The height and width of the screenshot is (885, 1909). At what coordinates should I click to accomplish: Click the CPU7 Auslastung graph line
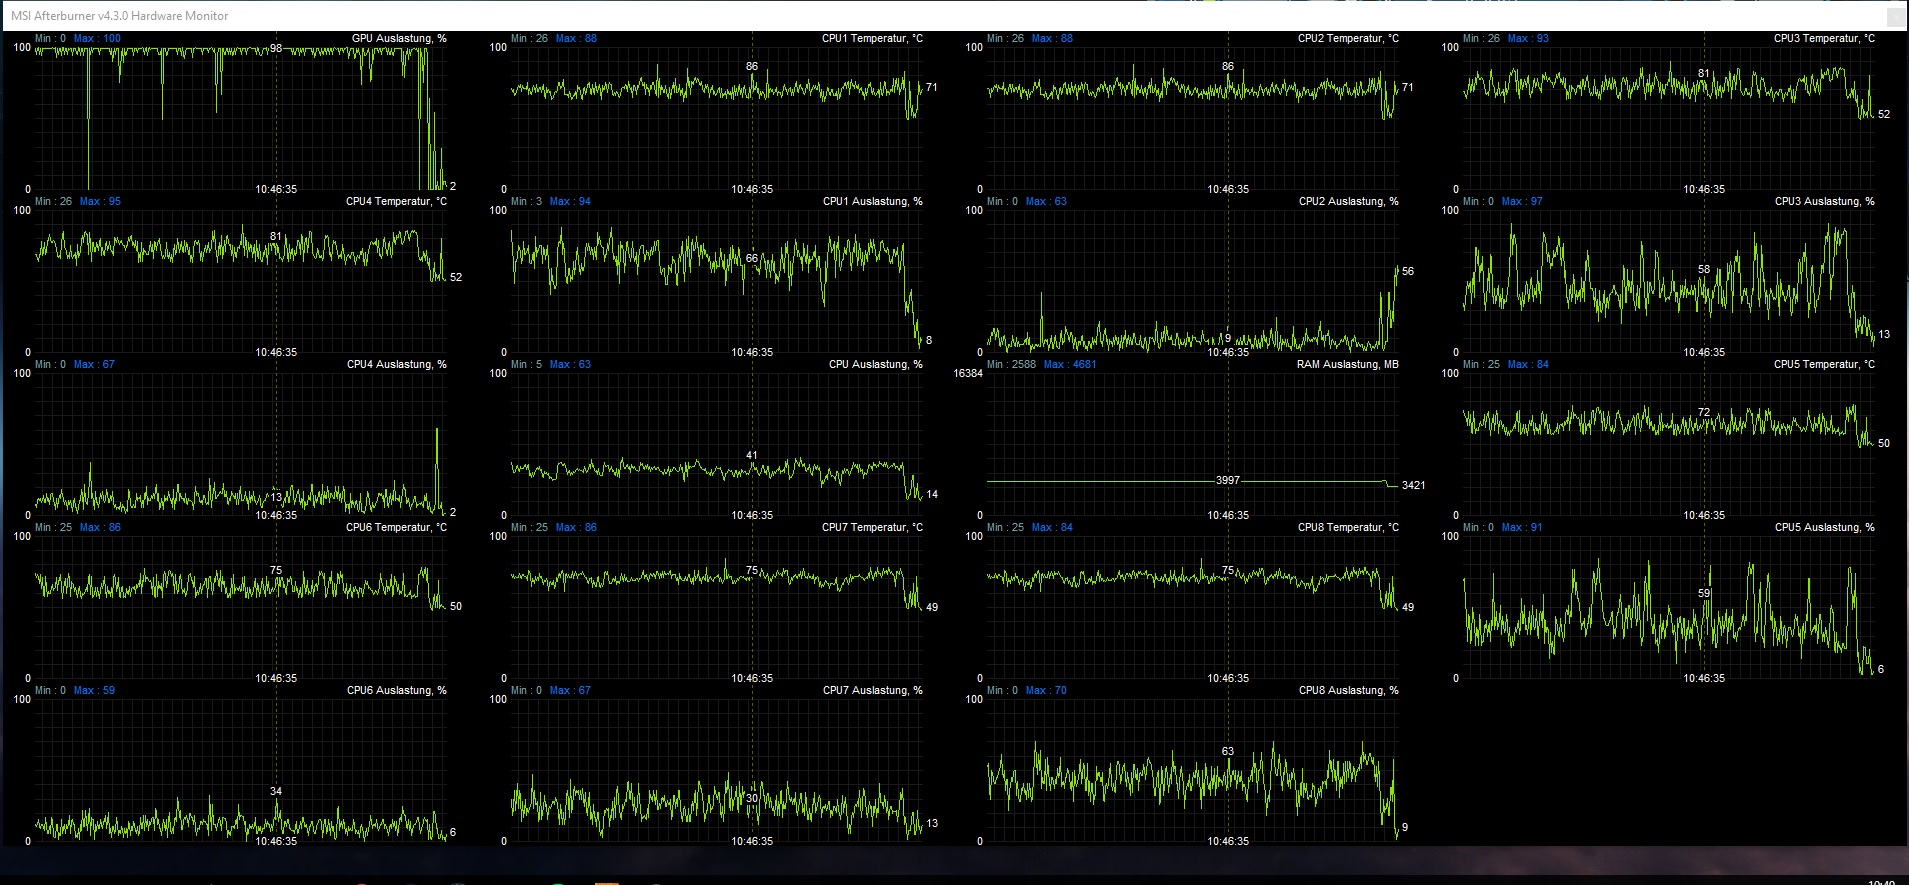point(716,806)
